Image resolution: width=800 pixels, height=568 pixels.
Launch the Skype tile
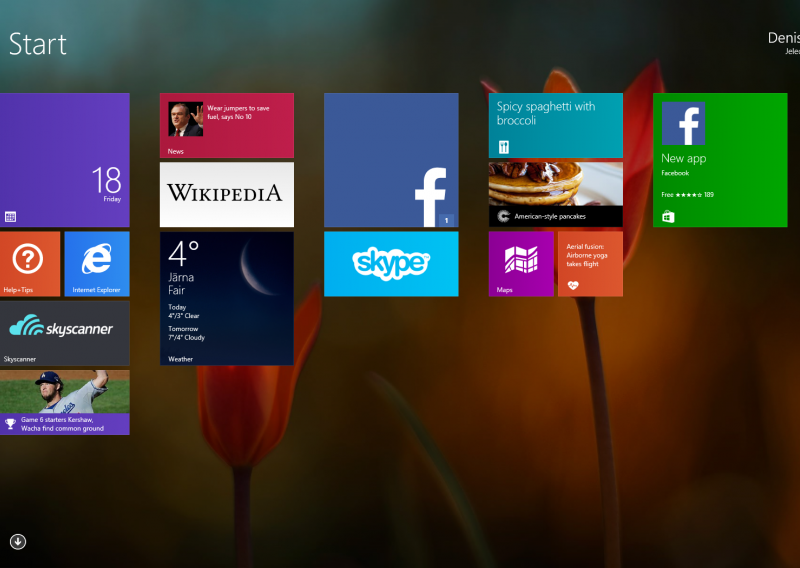391,264
